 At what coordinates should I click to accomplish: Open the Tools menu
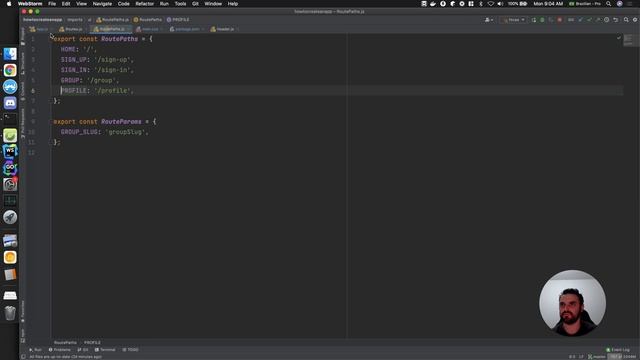tap(180, 4)
